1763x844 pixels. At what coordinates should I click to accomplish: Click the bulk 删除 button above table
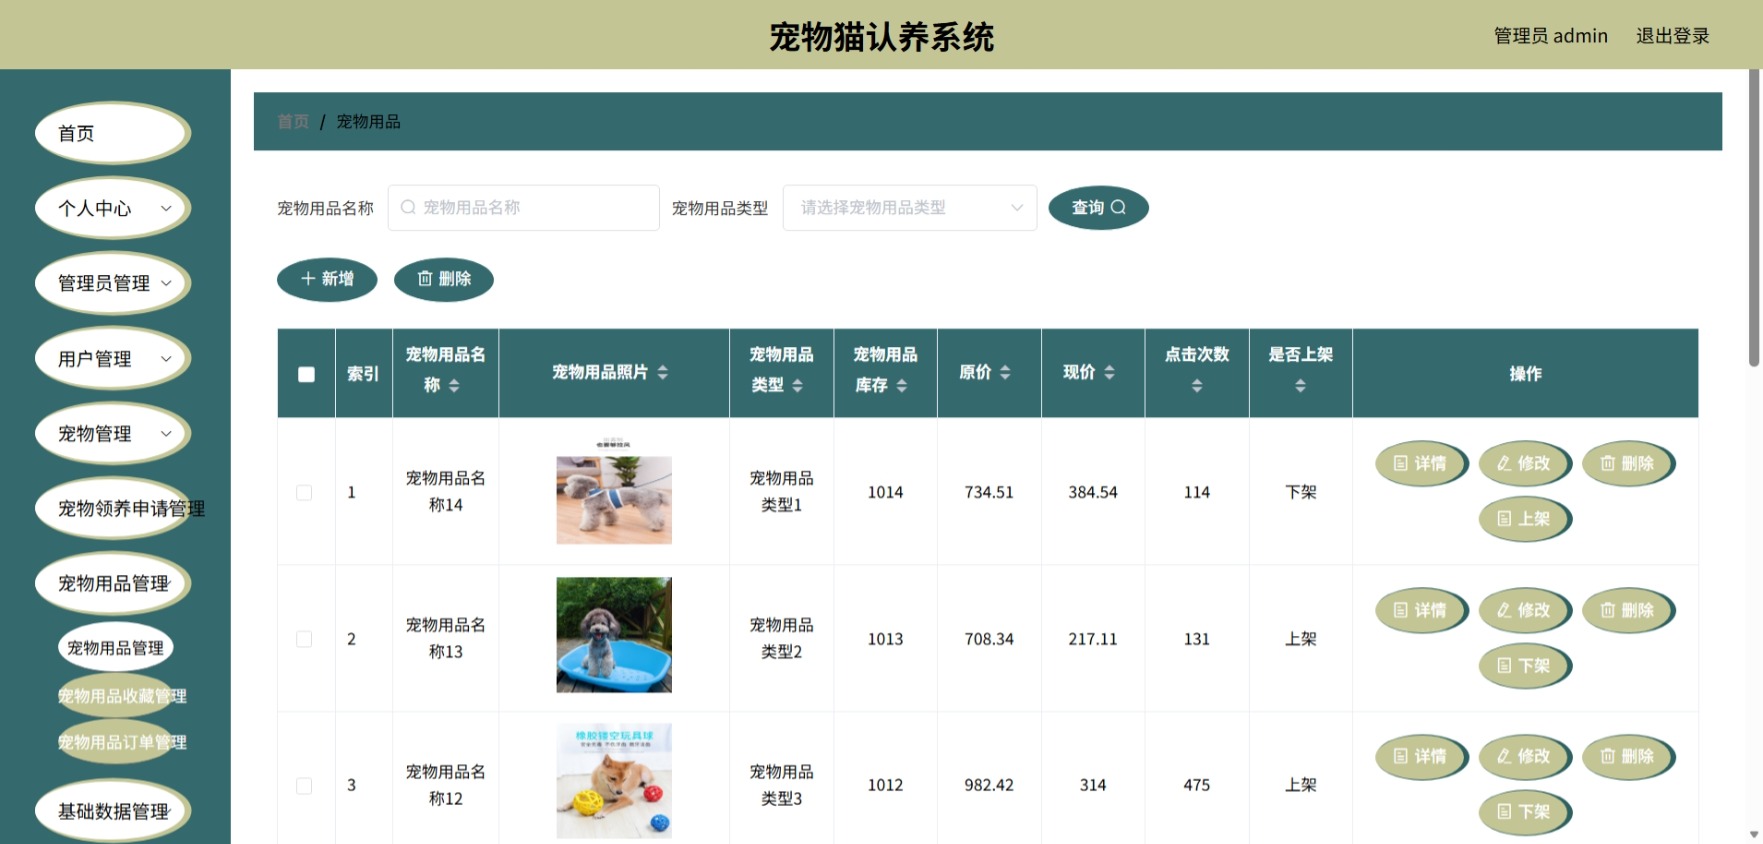444,279
